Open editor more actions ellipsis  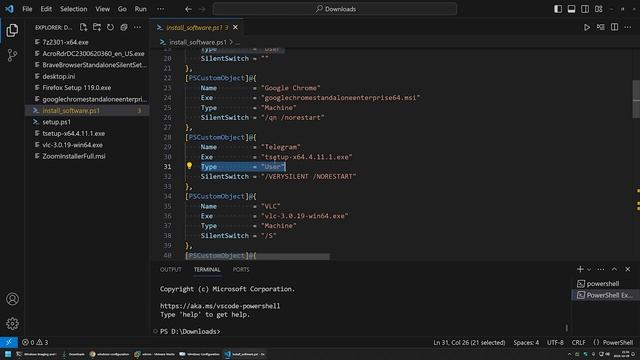tap(628, 27)
